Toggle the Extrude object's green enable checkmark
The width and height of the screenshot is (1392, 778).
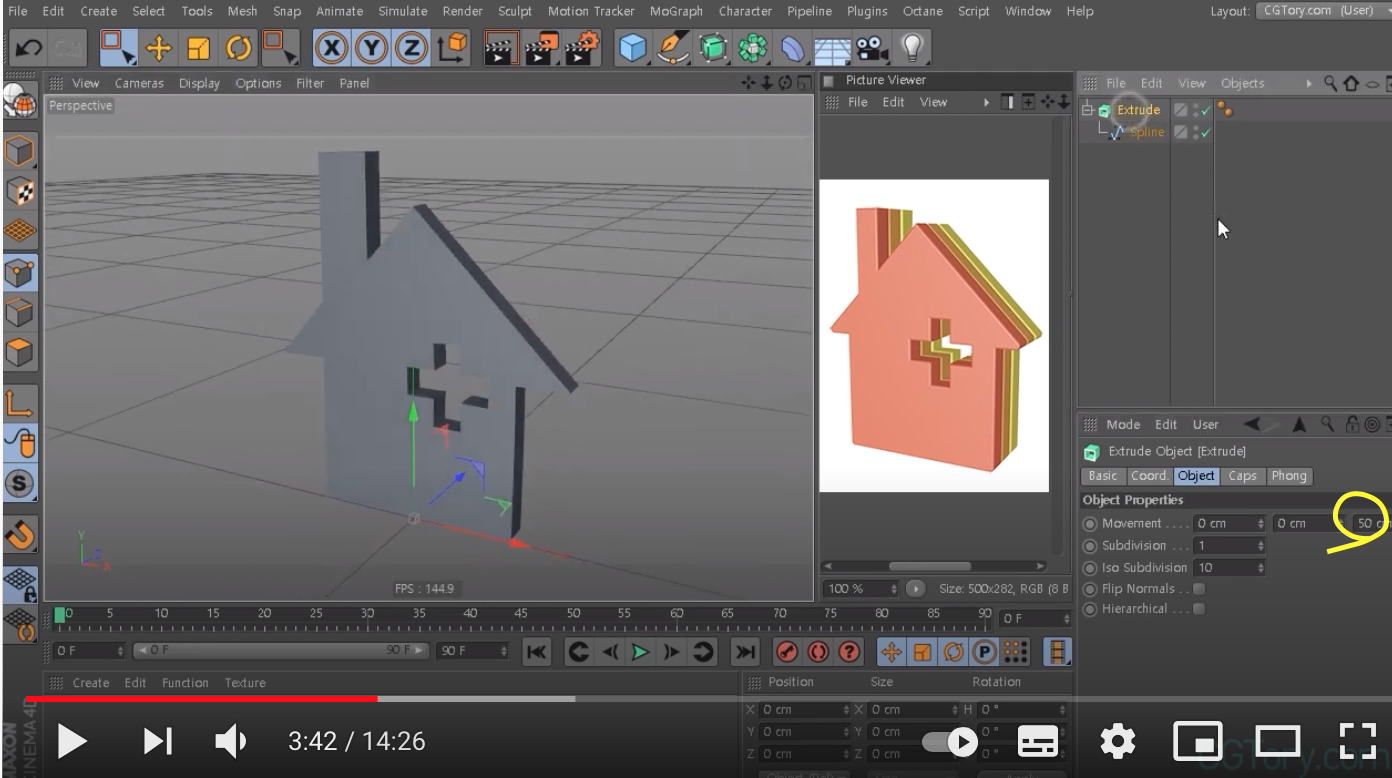click(1205, 110)
